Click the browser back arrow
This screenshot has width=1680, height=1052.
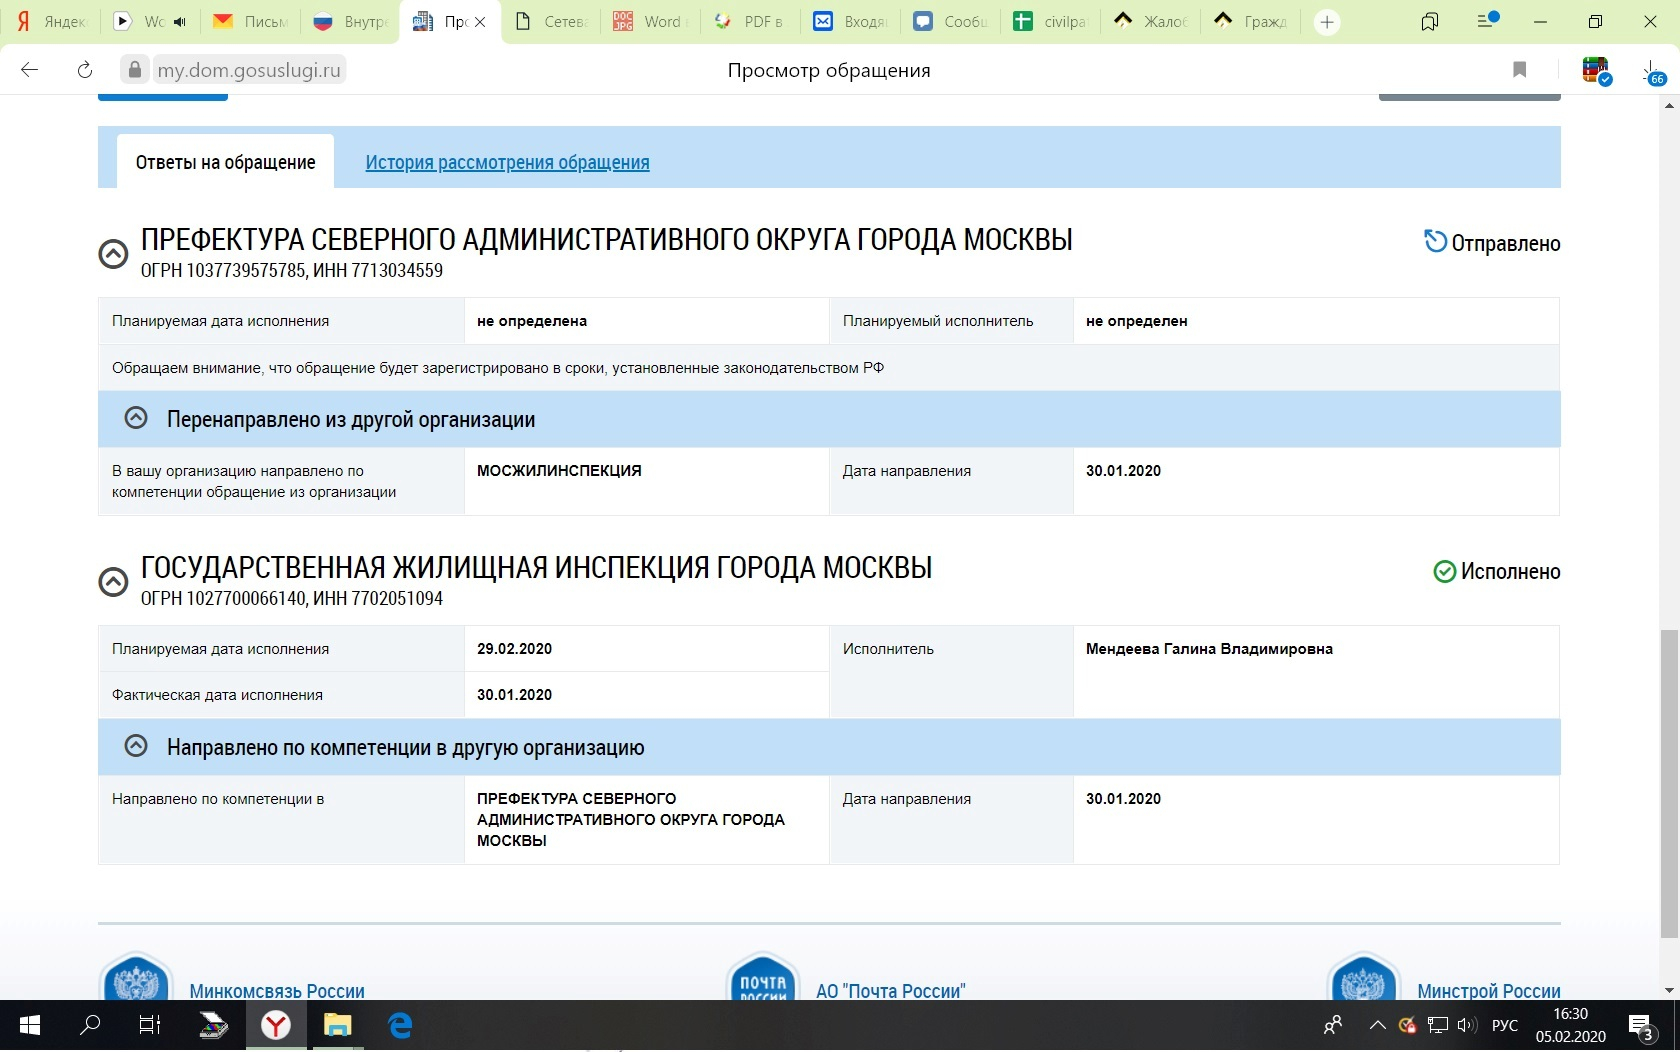click(30, 70)
